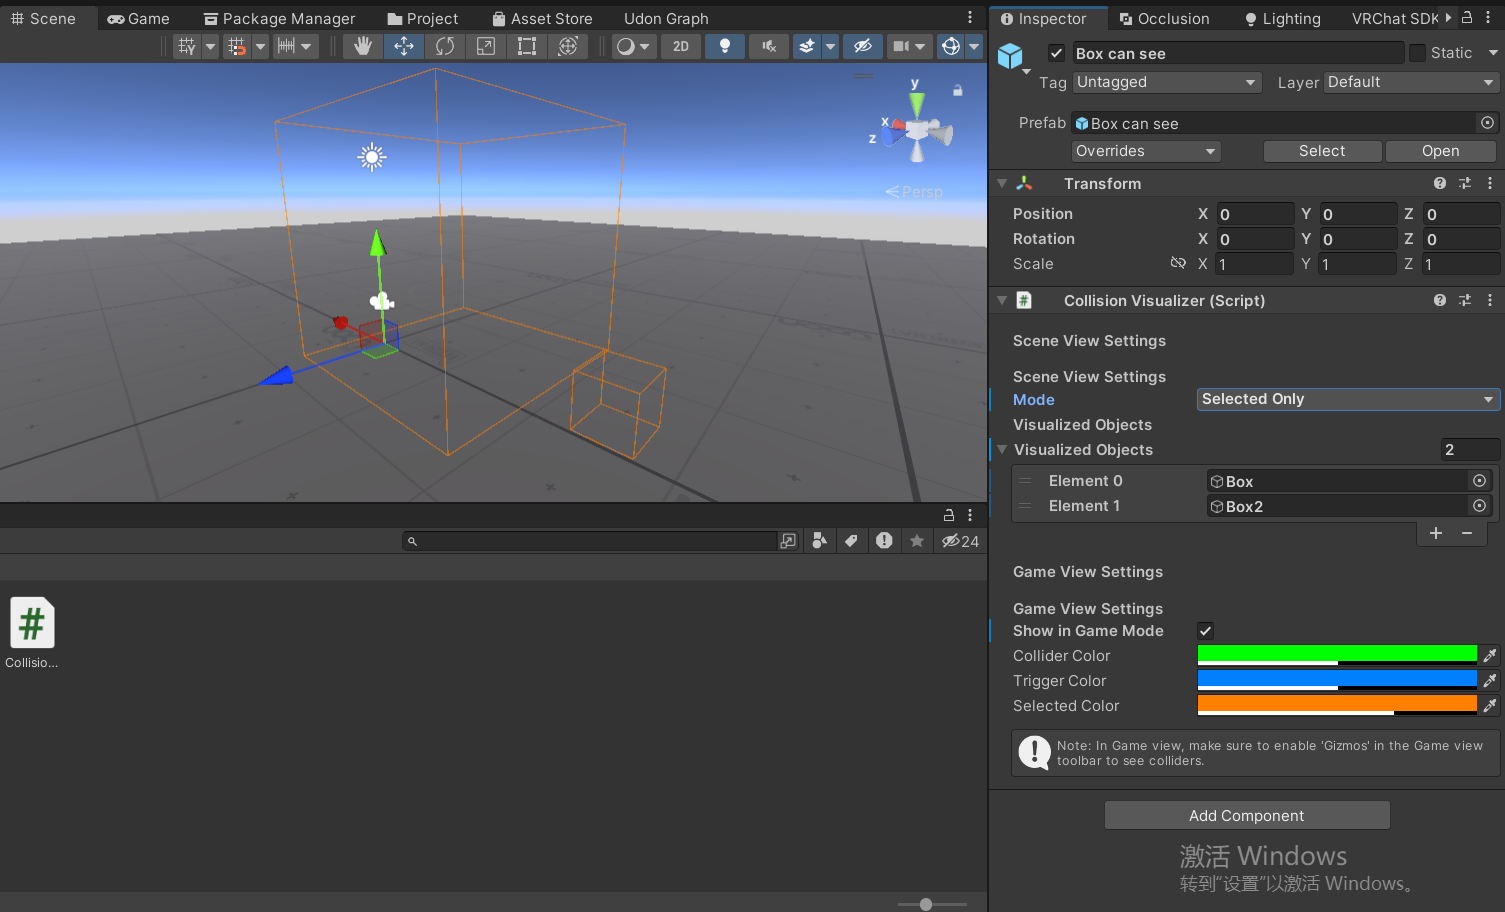Enable the Show in Game Mode checkbox
The height and width of the screenshot is (912, 1505).
pyautogui.click(x=1205, y=631)
